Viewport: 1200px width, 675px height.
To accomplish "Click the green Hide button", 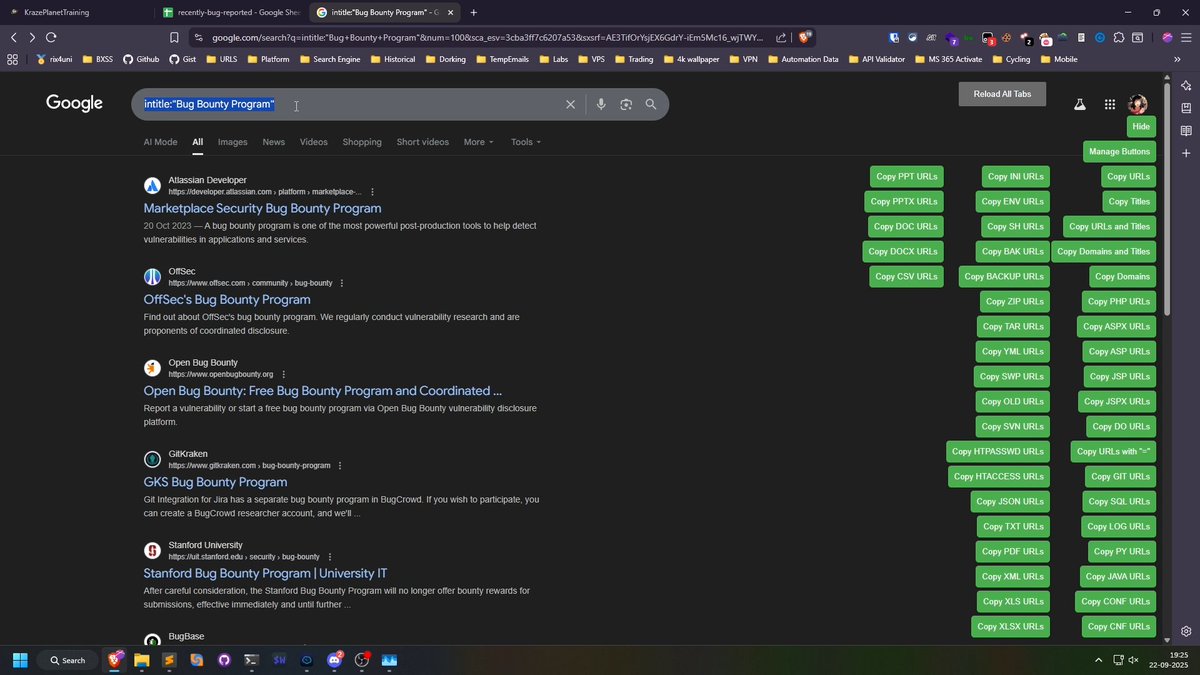I will pyautogui.click(x=1141, y=127).
